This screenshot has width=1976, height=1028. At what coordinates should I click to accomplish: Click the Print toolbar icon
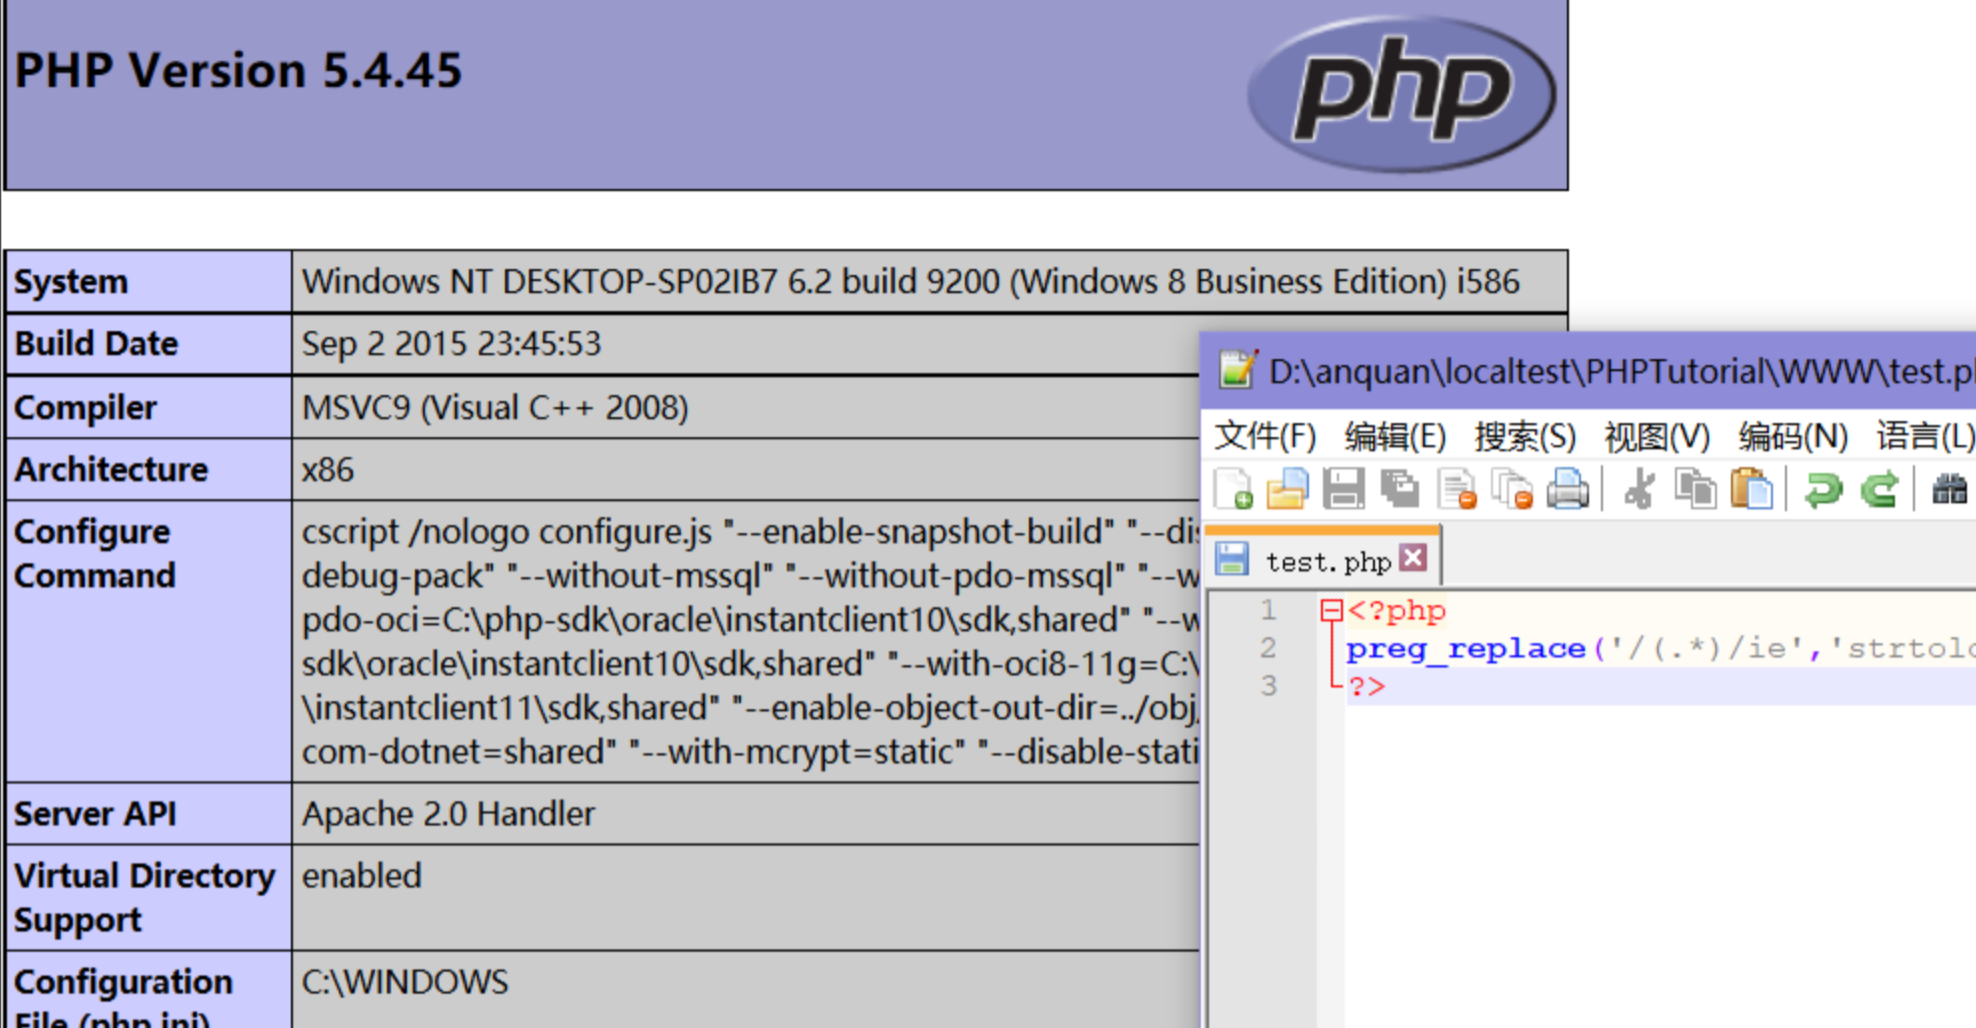pos(1568,490)
